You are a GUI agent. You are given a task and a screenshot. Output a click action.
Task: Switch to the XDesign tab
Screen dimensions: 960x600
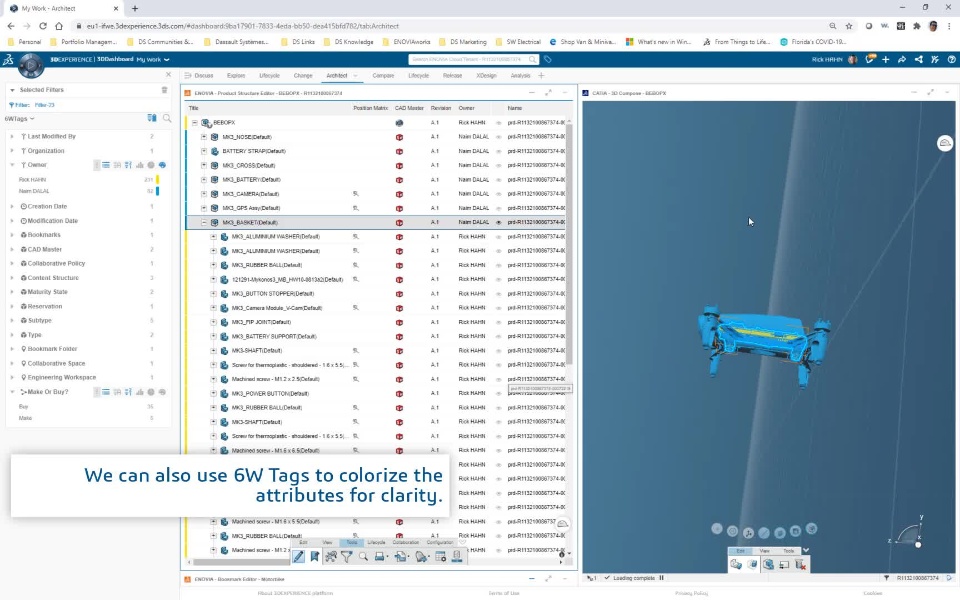click(486, 76)
